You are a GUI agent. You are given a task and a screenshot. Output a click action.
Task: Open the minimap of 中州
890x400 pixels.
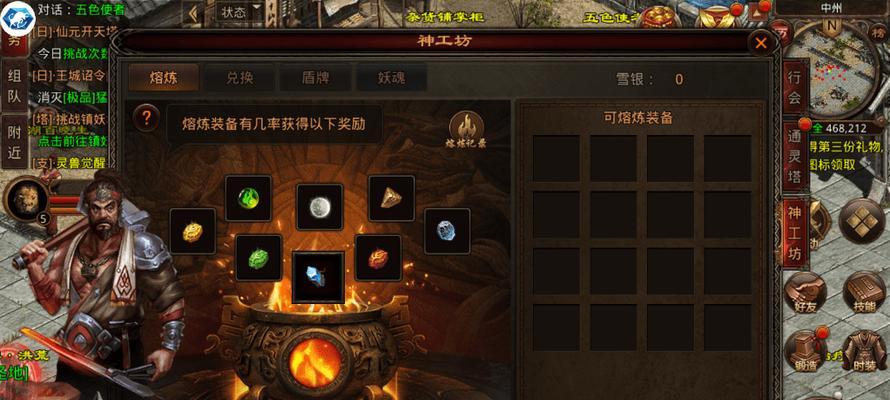(830, 67)
